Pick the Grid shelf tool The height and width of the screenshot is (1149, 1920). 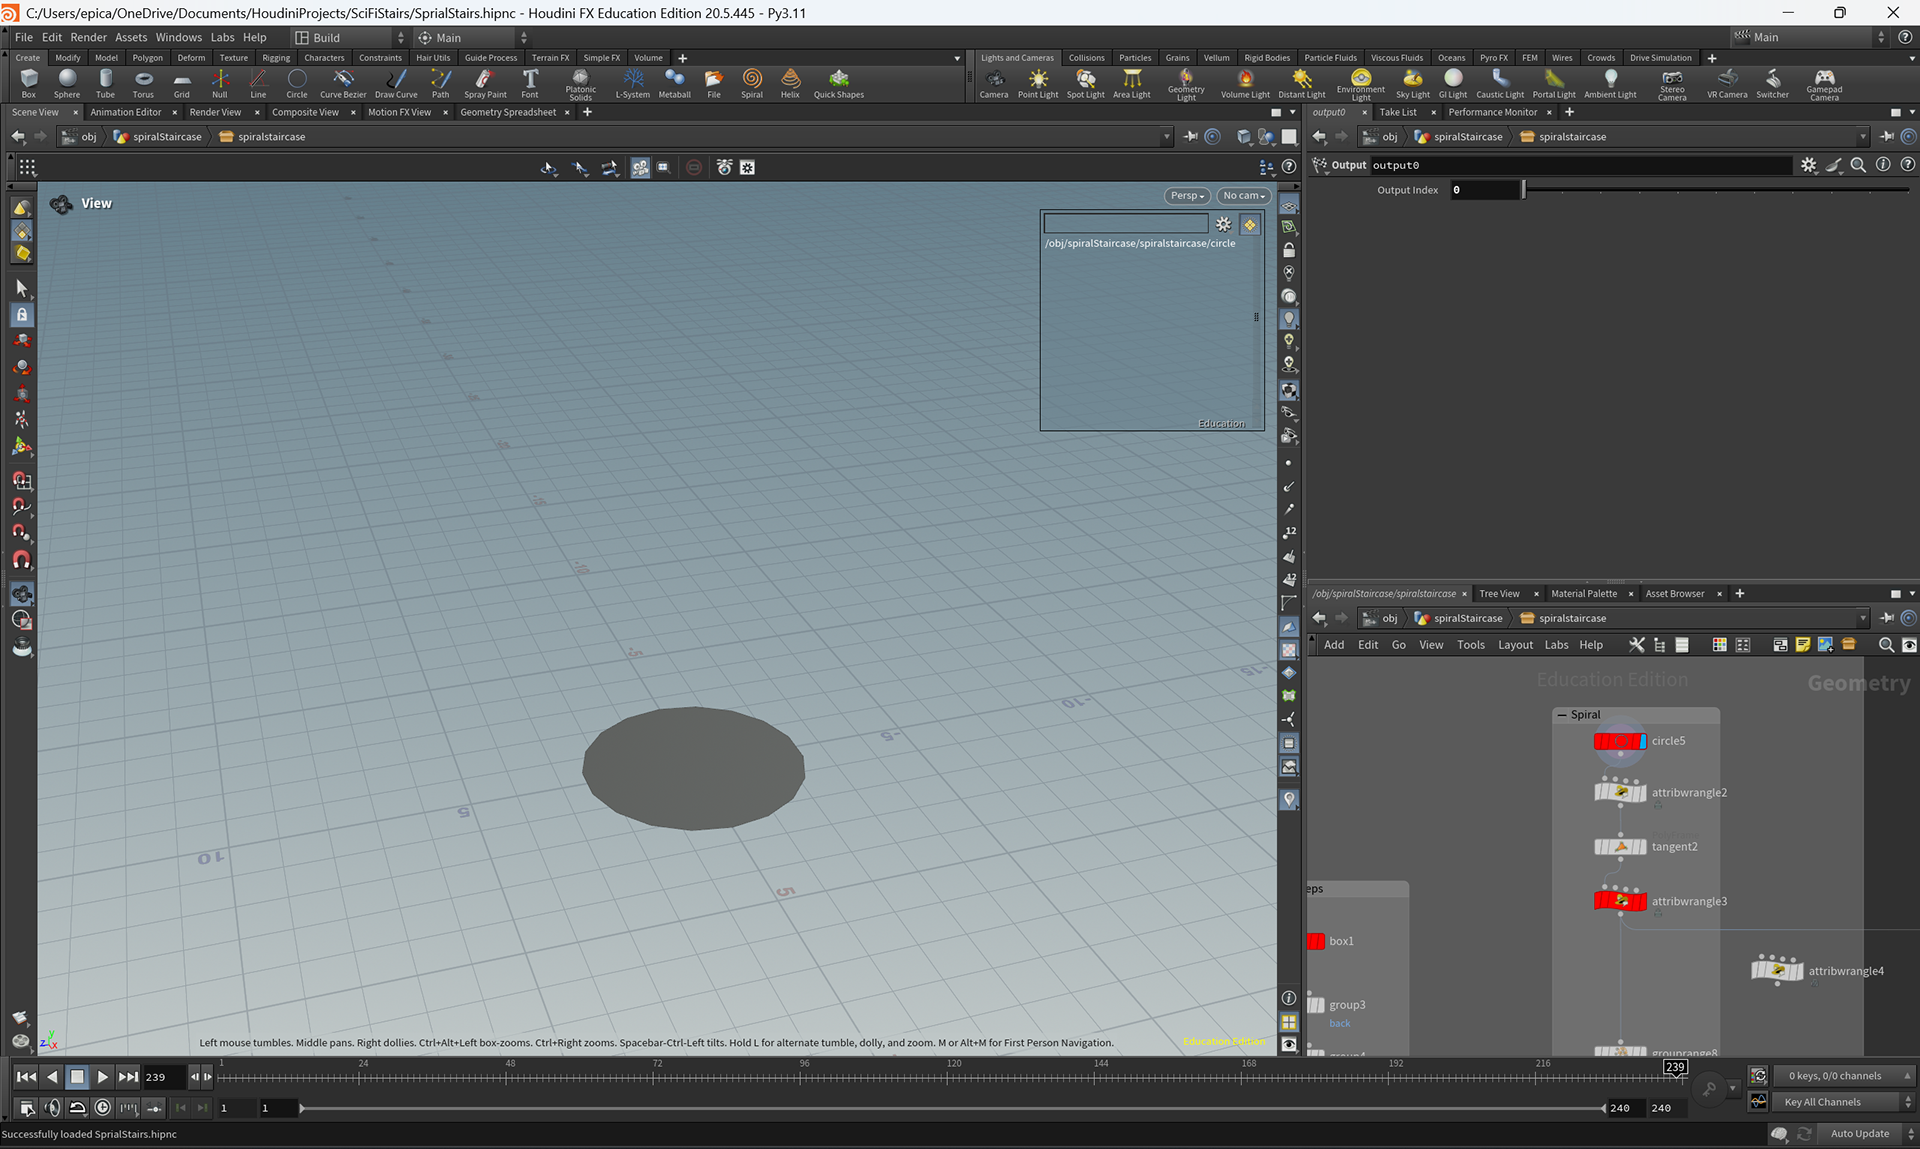(182, 83)
